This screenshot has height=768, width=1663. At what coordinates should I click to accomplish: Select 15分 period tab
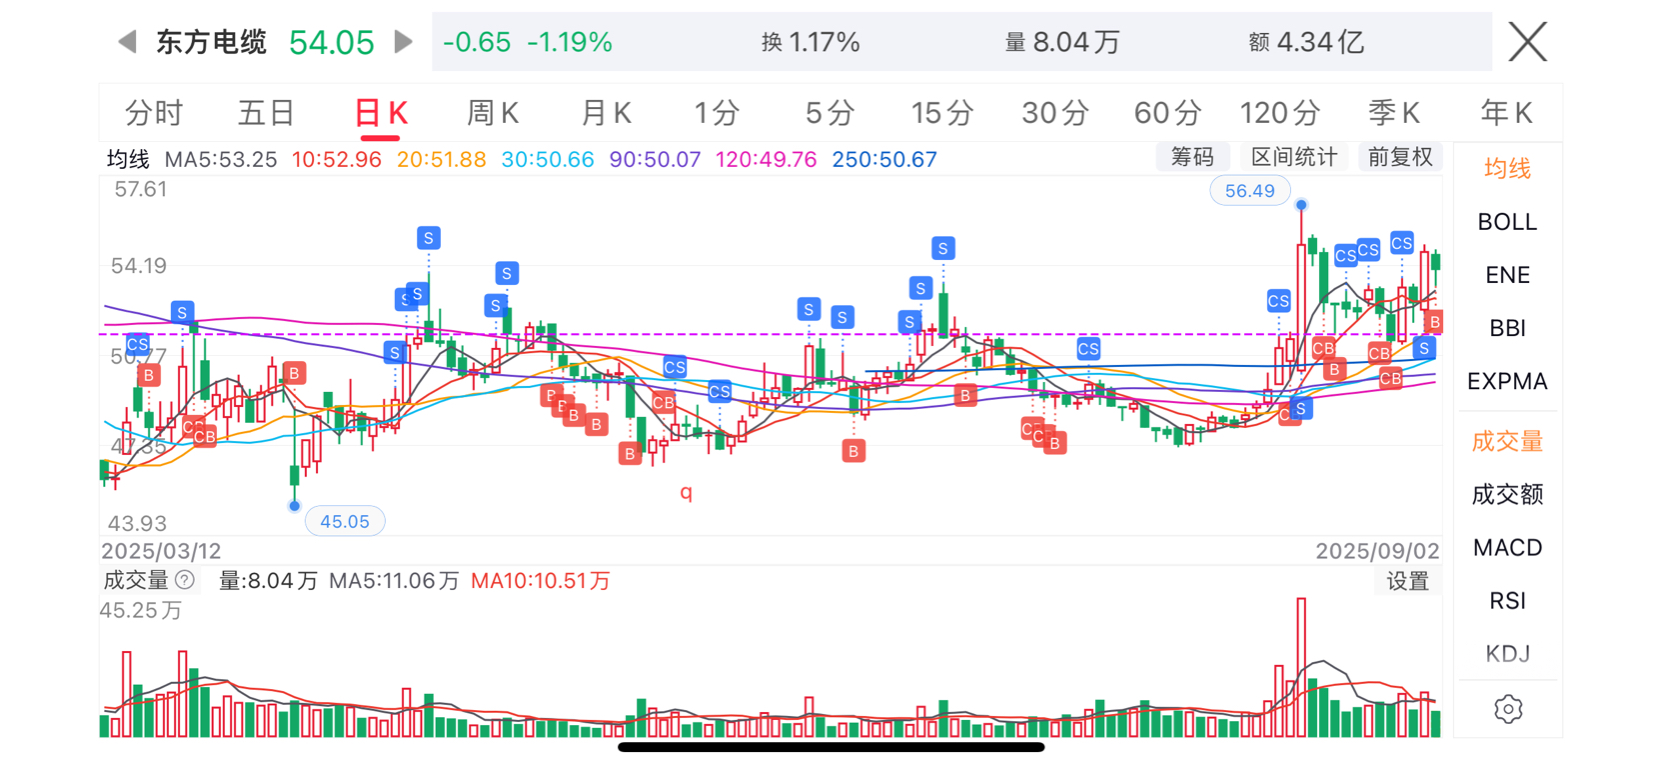[942, 113]
